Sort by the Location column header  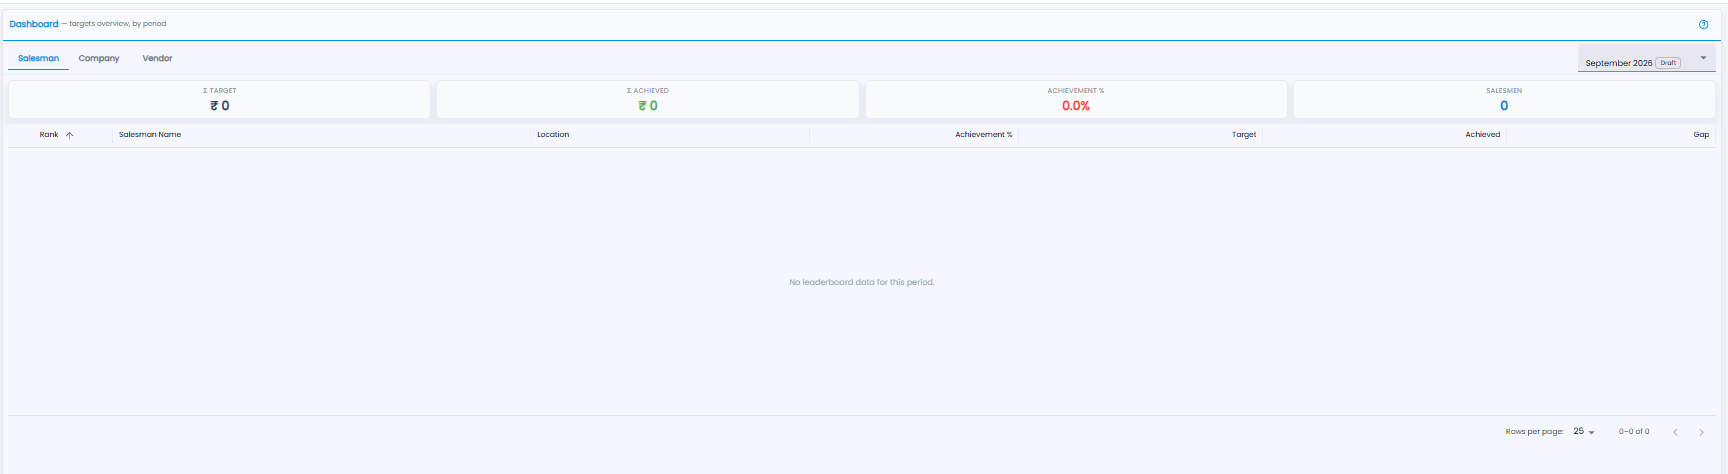[553, 135]
